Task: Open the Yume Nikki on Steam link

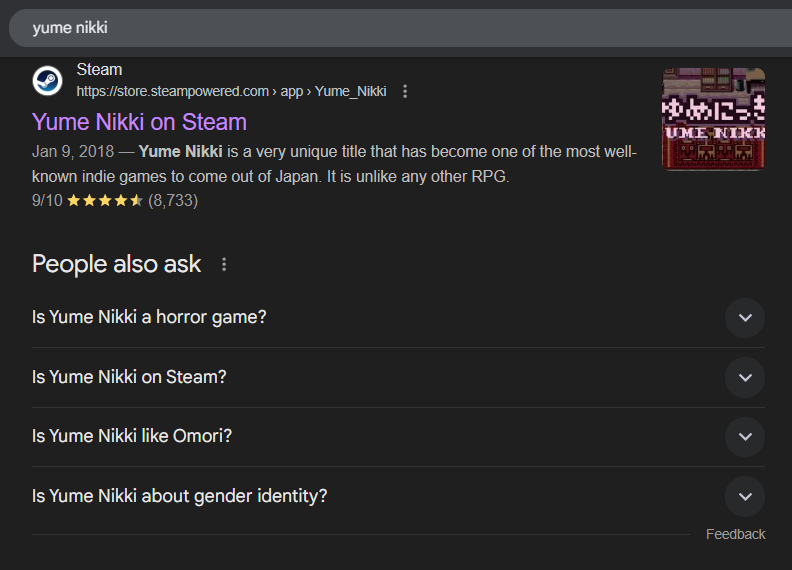Action: pyautogui.click(x=139, y=122)
